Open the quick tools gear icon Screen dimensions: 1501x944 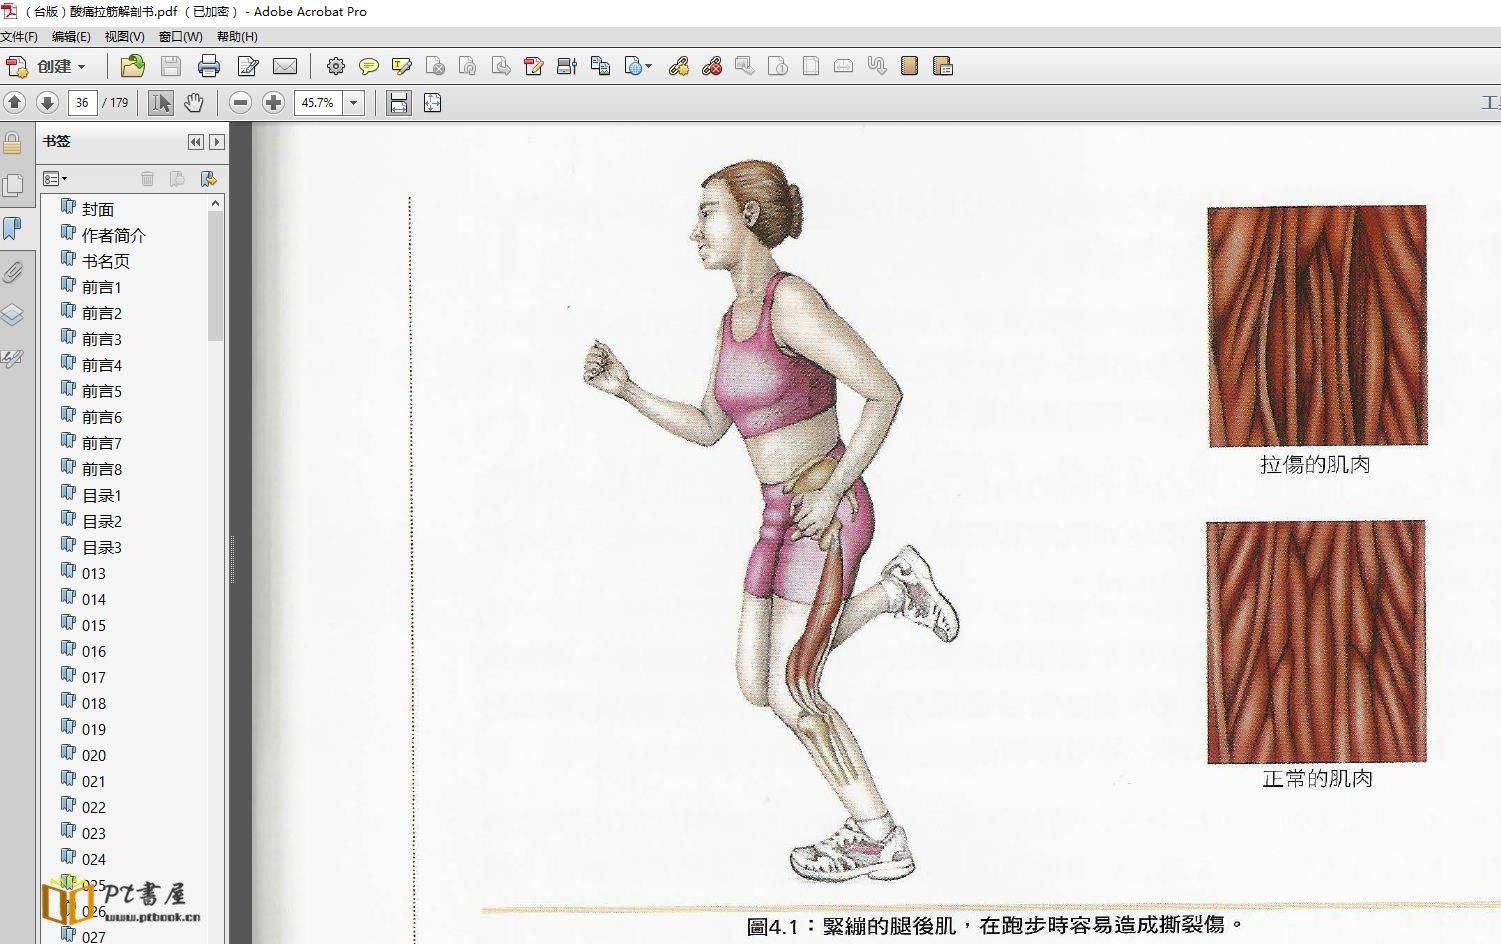coord(336,67)
